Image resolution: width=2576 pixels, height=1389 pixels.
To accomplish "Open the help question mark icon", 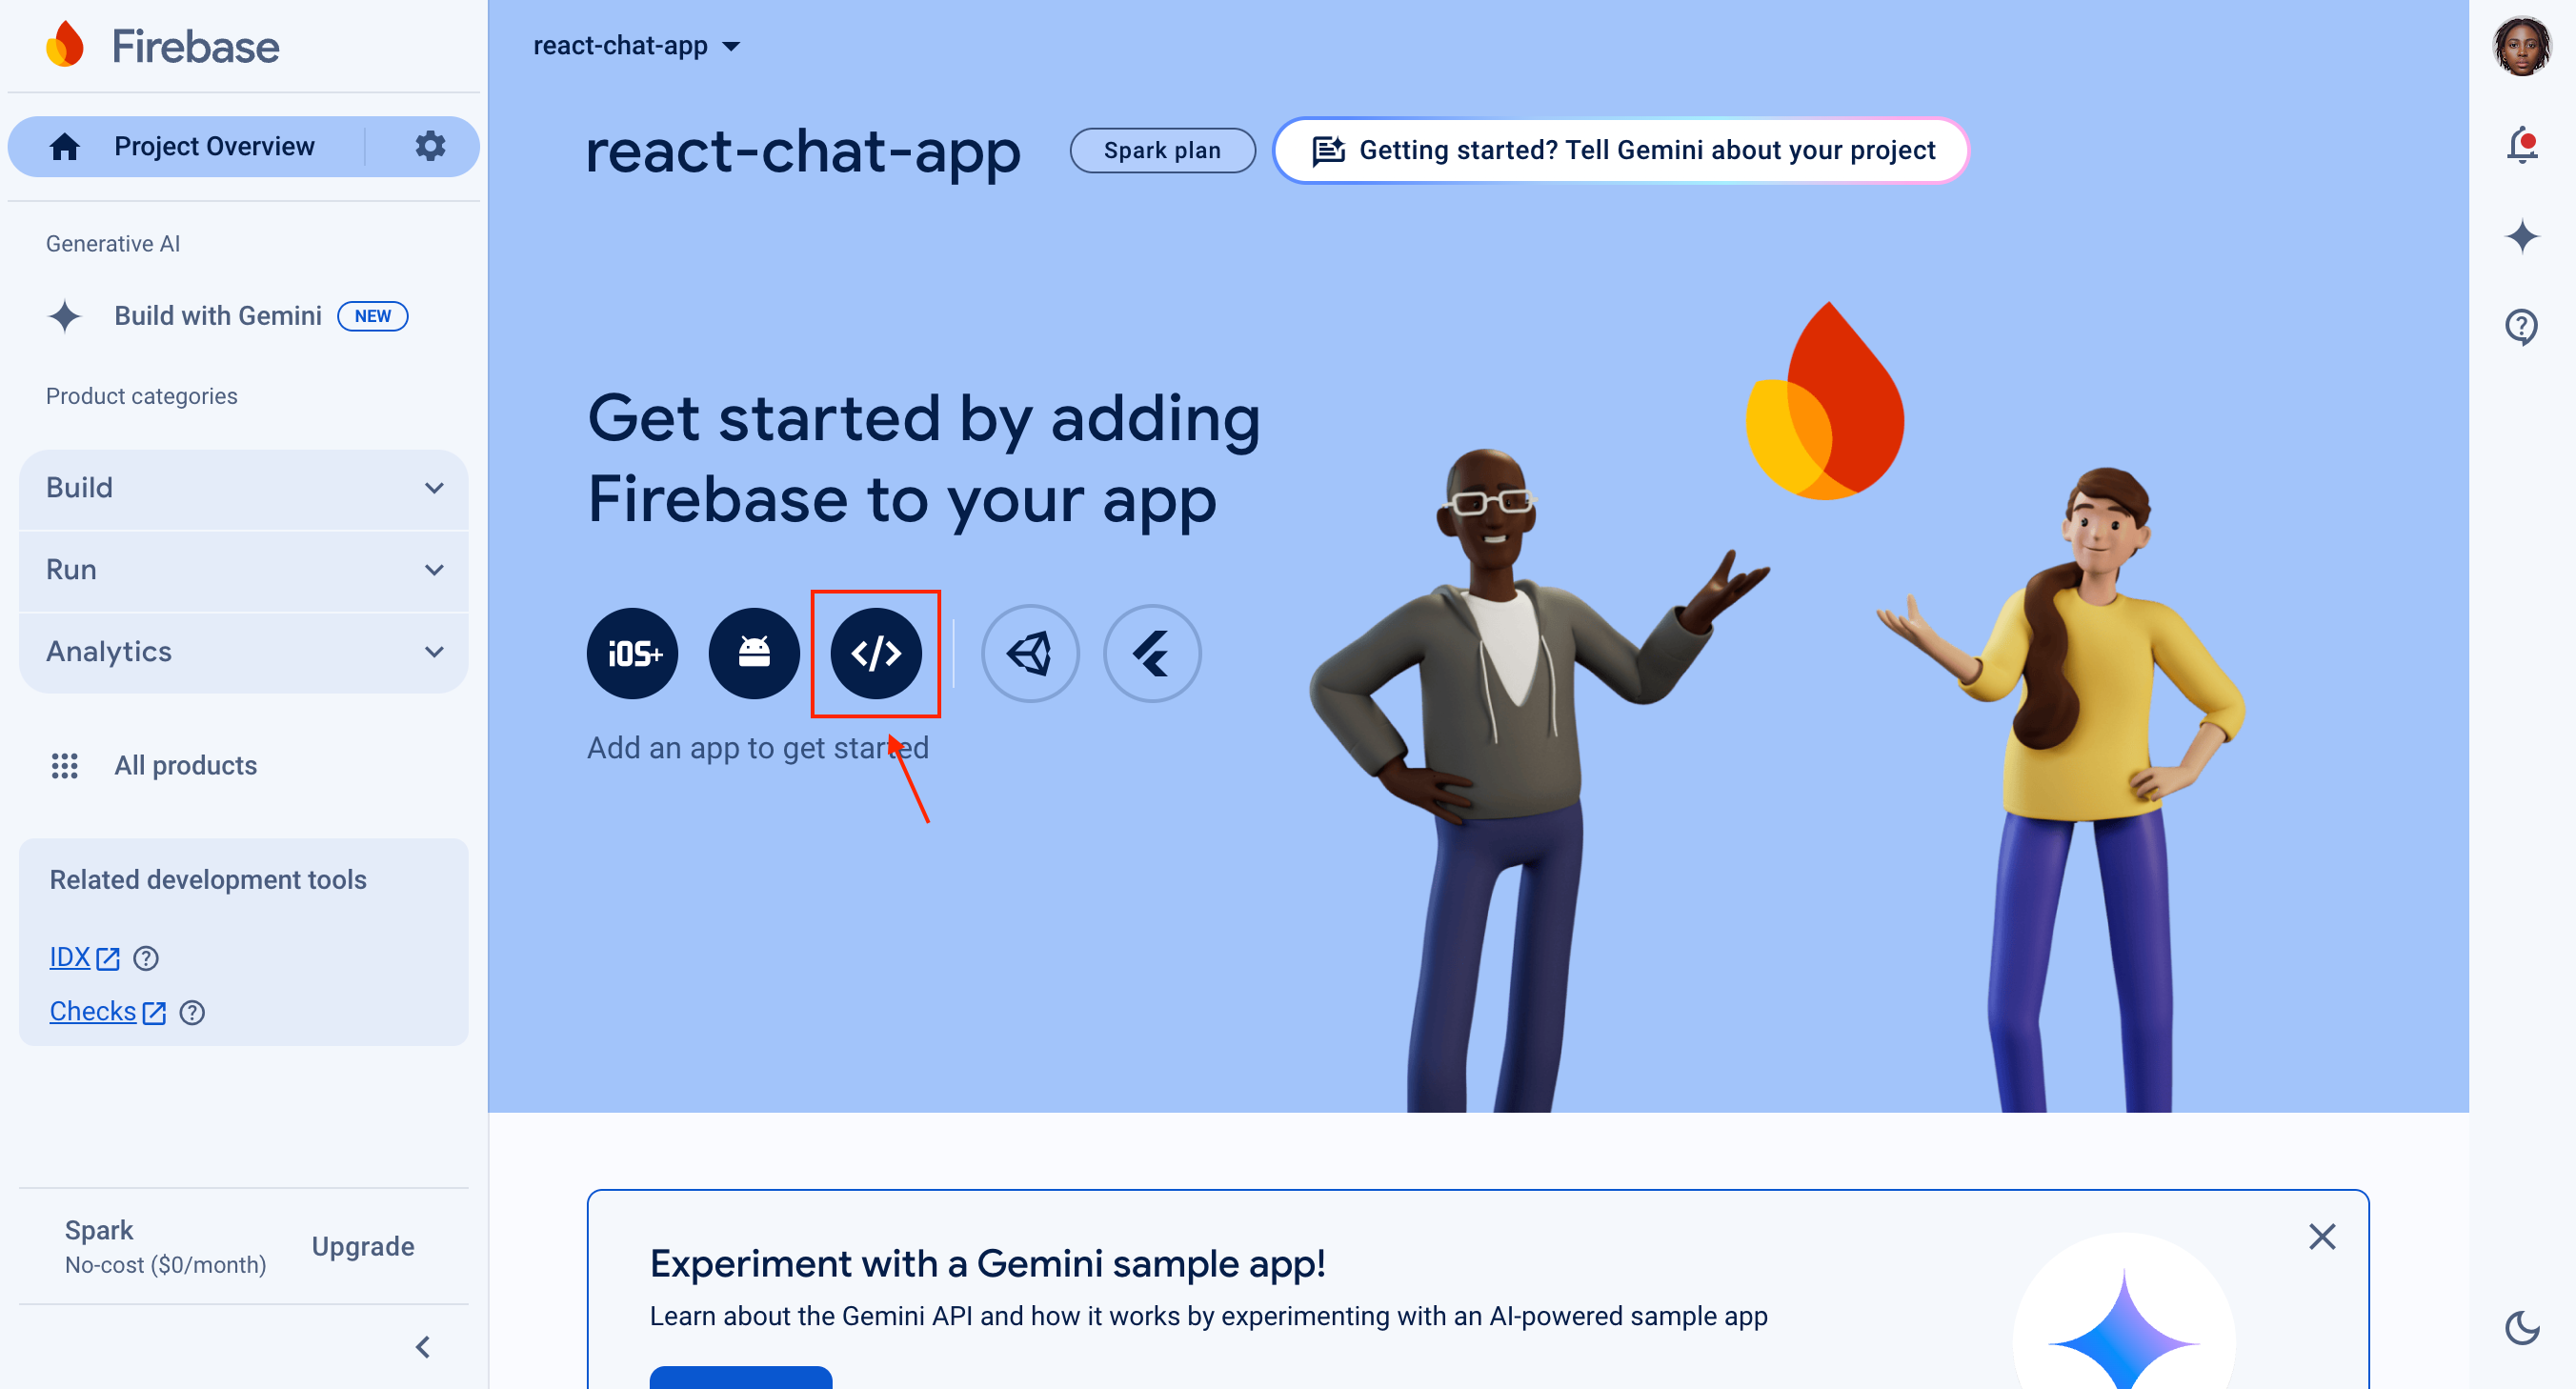I will [2522, 326].
